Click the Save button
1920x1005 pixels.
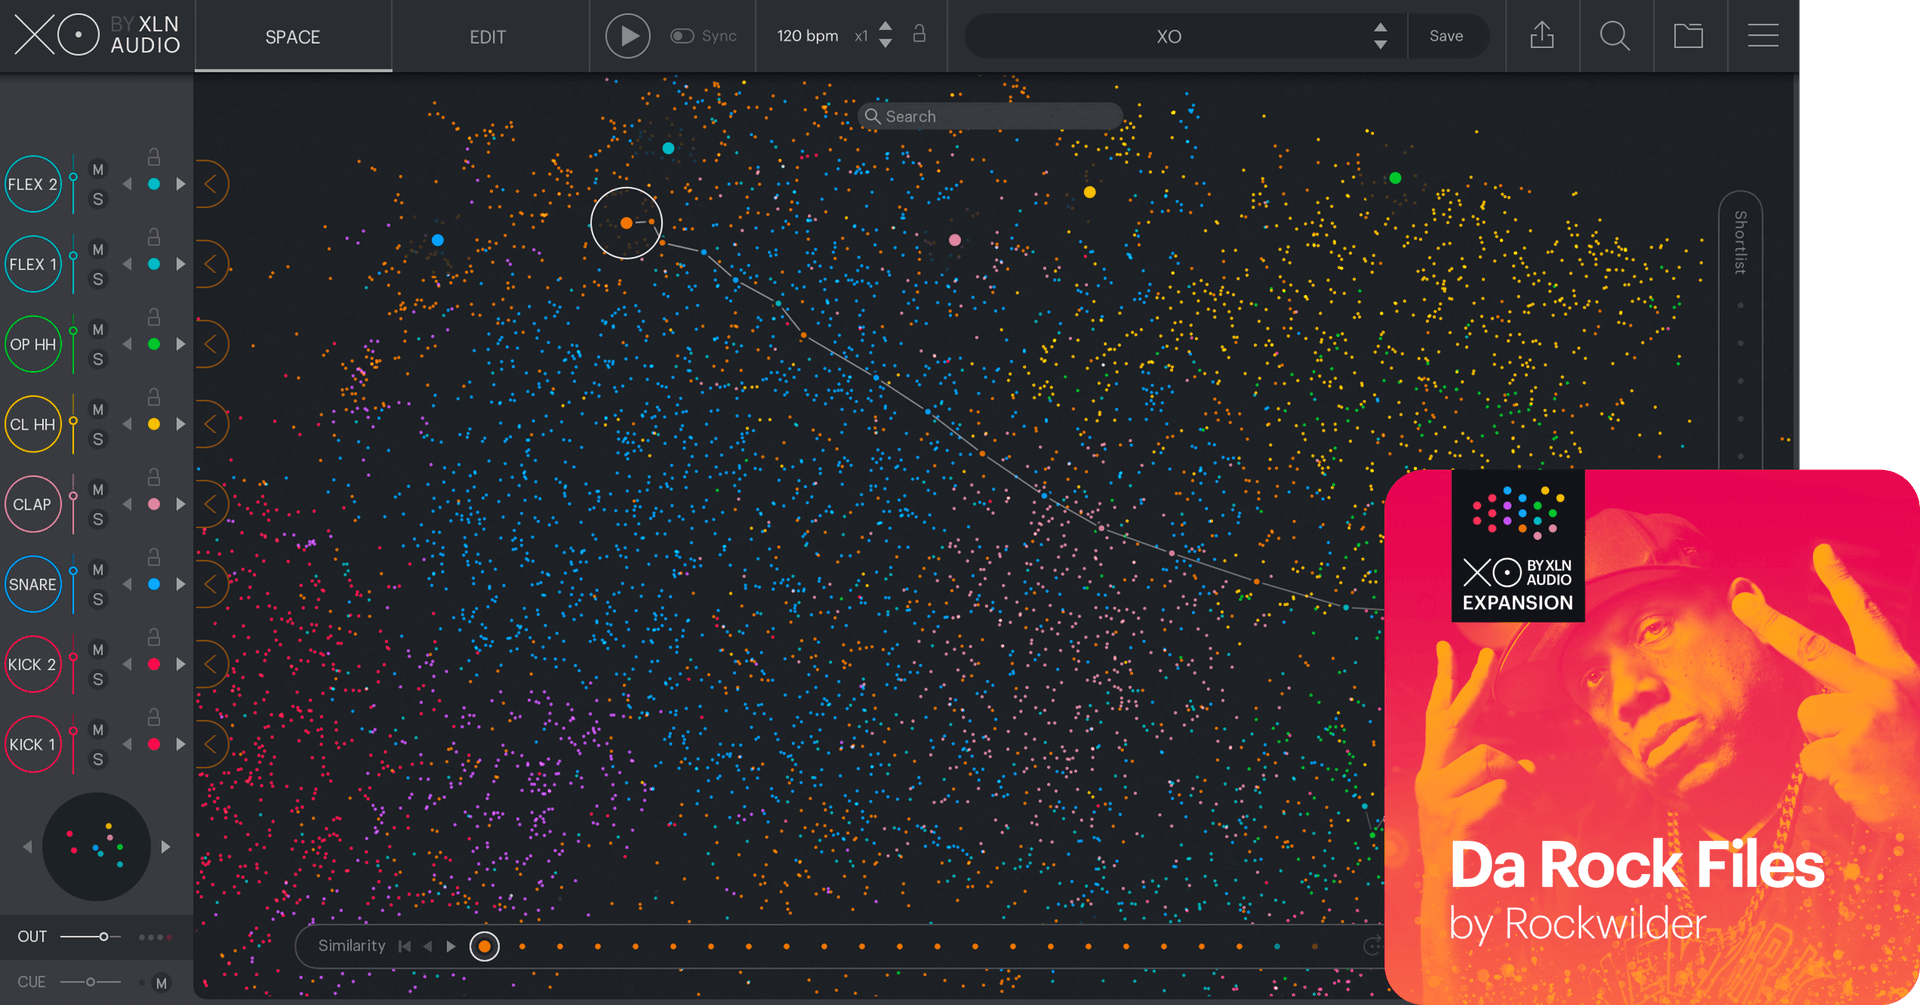tap(1446, 36)
